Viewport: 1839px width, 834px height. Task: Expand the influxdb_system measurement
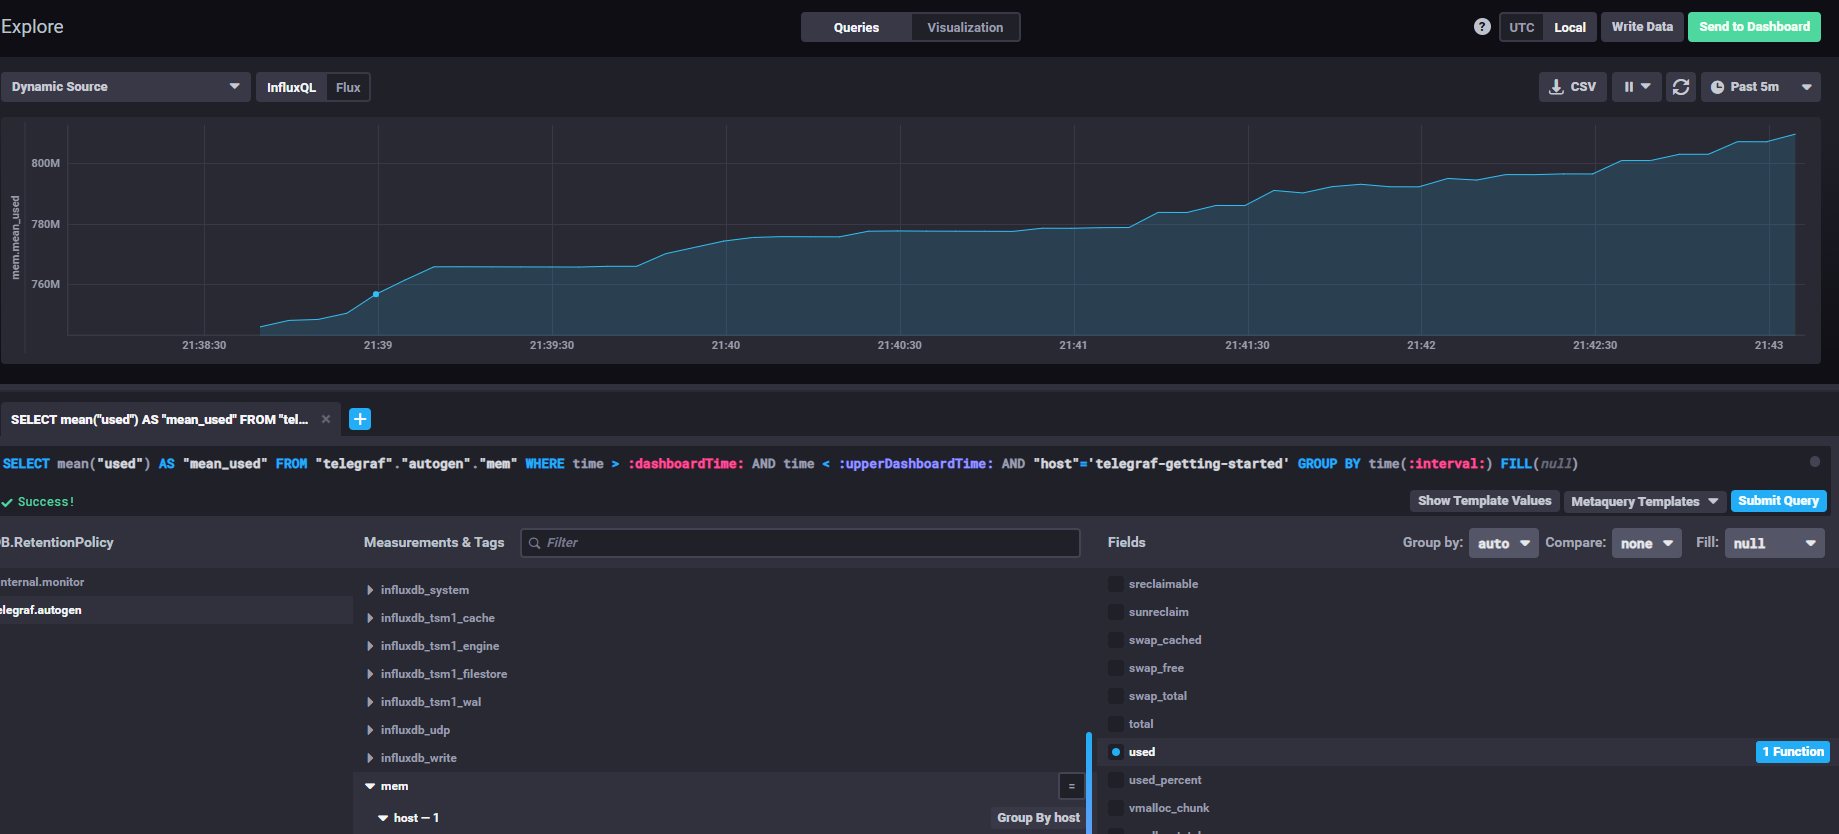pyautogui.click(x=370, y=590)
